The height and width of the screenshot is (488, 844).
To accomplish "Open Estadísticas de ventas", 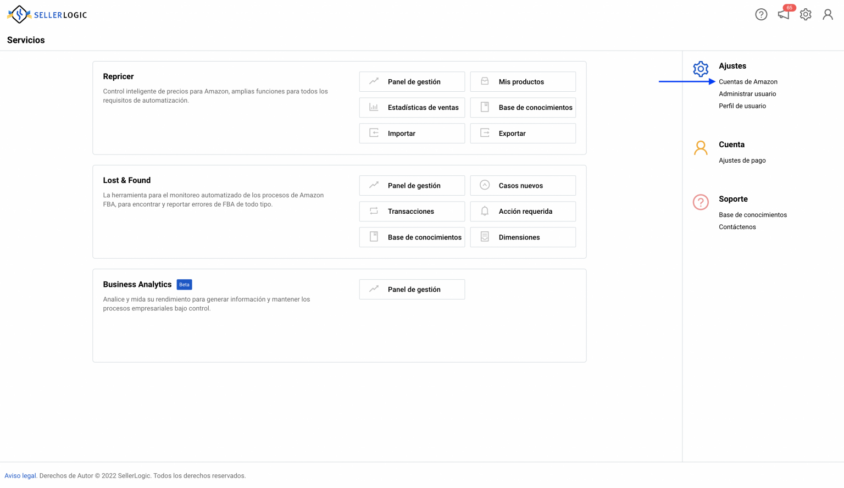I will (412, 108).
